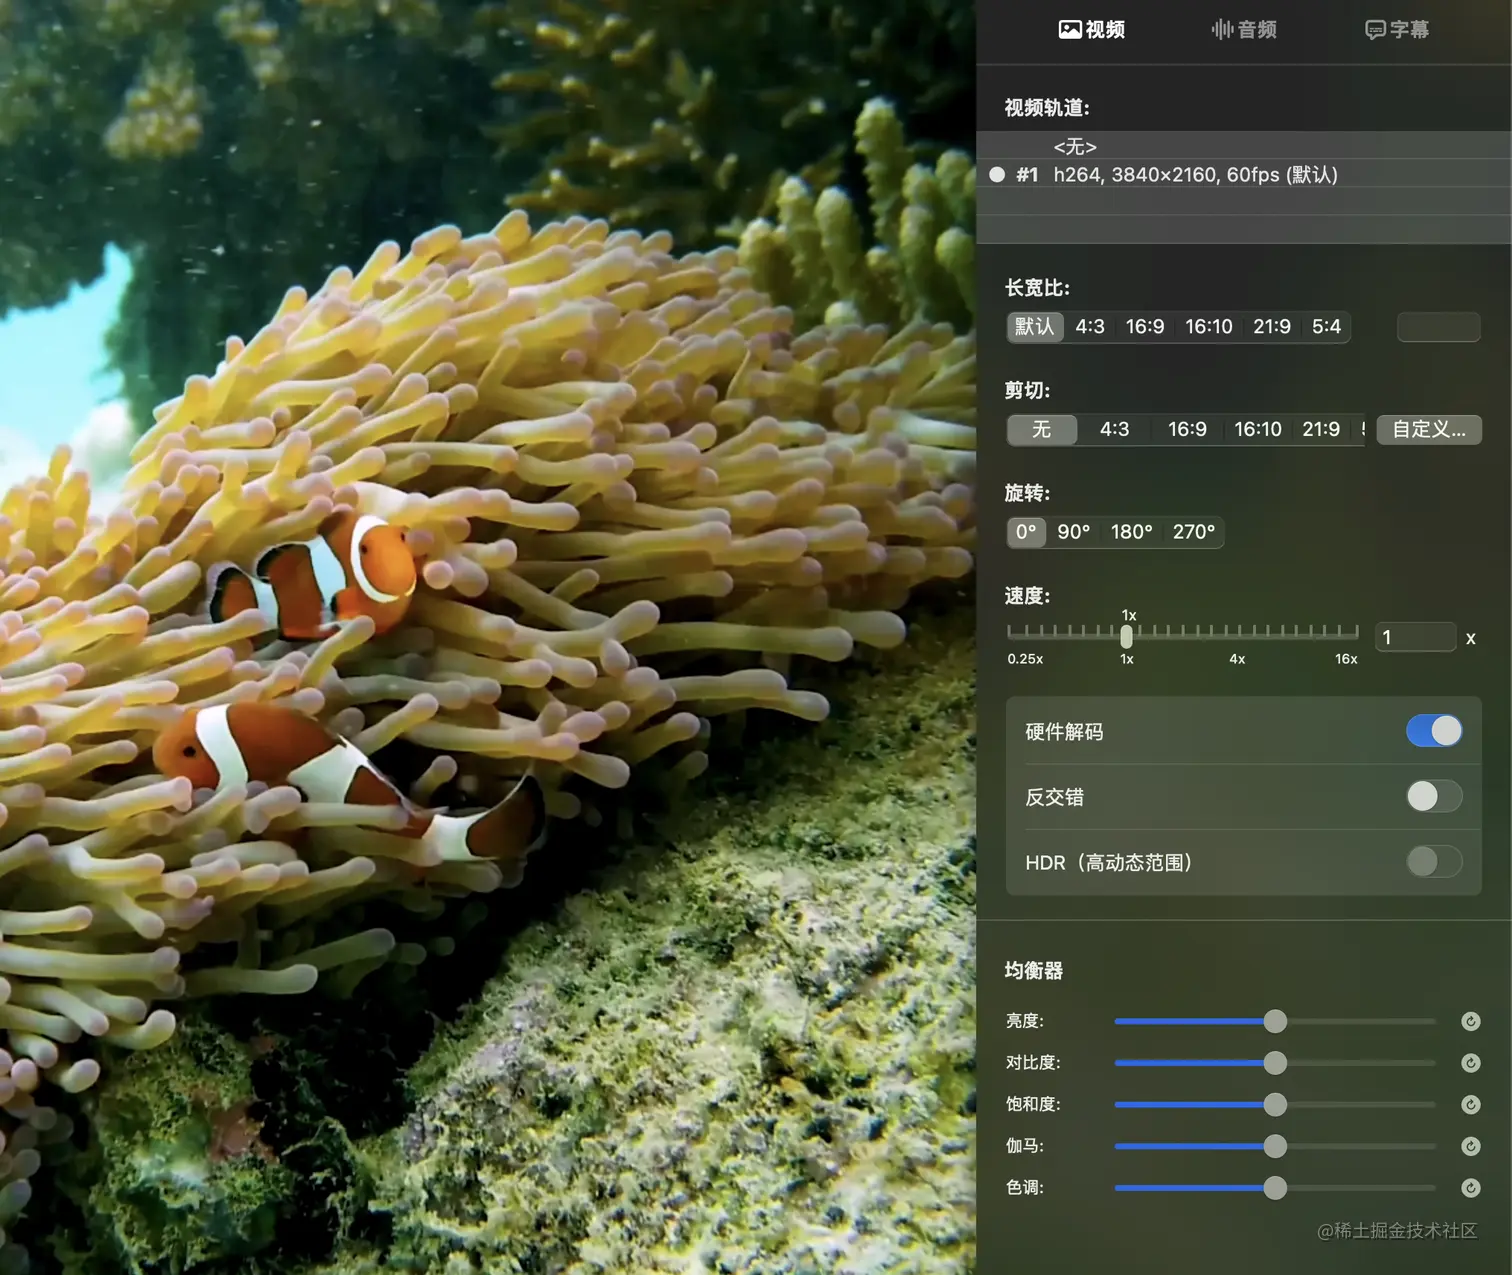Set crop to 16:10

click(x=1257, y=429)
